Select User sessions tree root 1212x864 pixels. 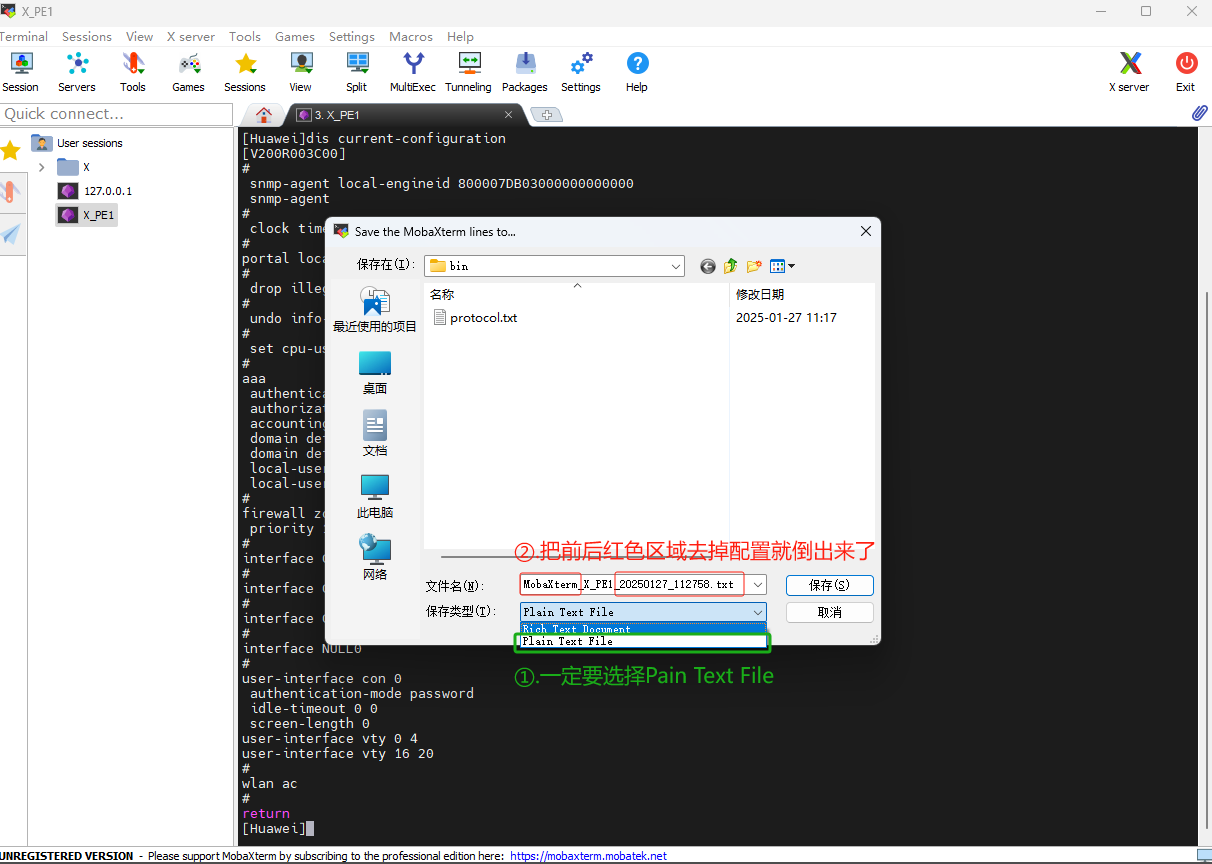77,143
